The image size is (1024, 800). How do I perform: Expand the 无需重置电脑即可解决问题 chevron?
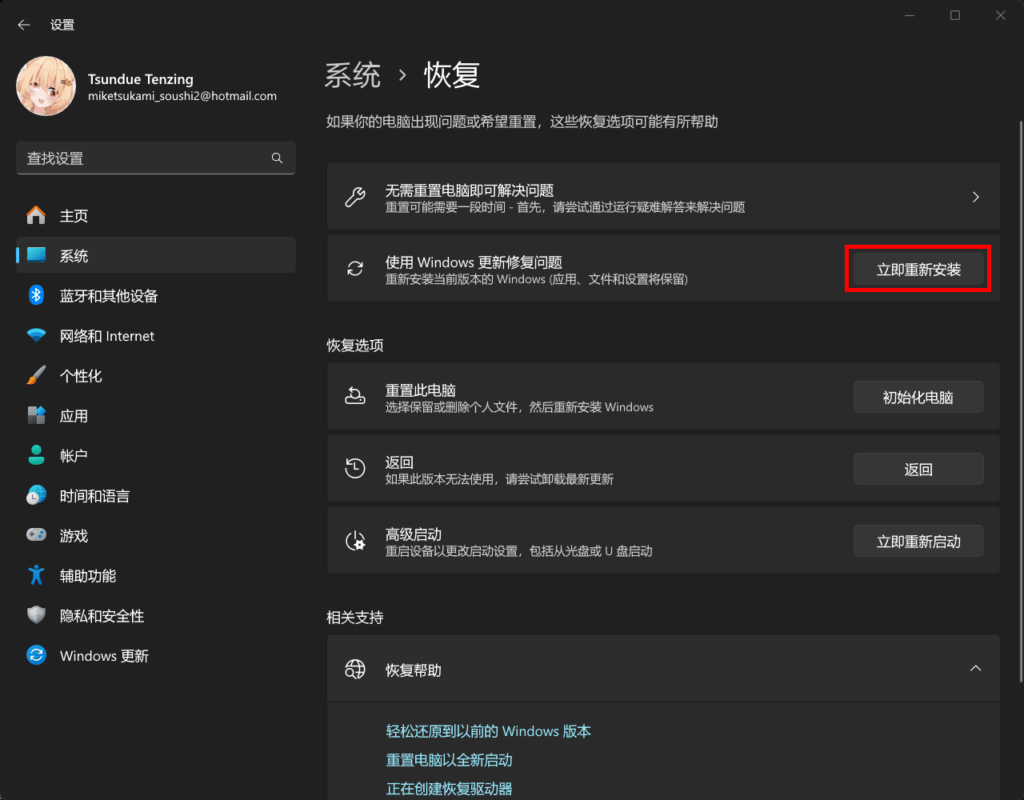(976, 197)
